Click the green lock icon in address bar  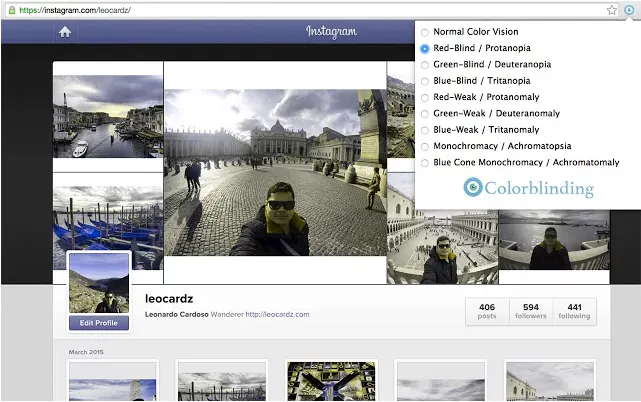[12, 10]
